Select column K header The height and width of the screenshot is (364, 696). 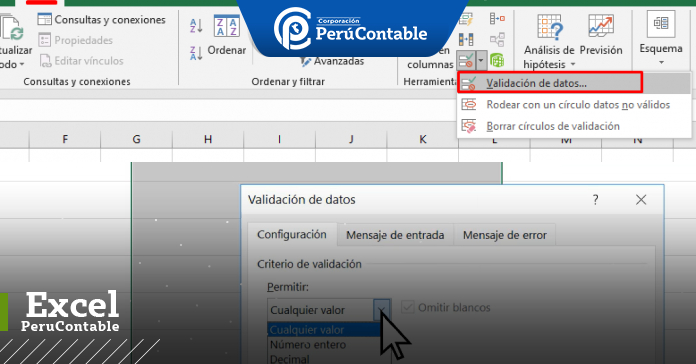(x=423, y=139)
